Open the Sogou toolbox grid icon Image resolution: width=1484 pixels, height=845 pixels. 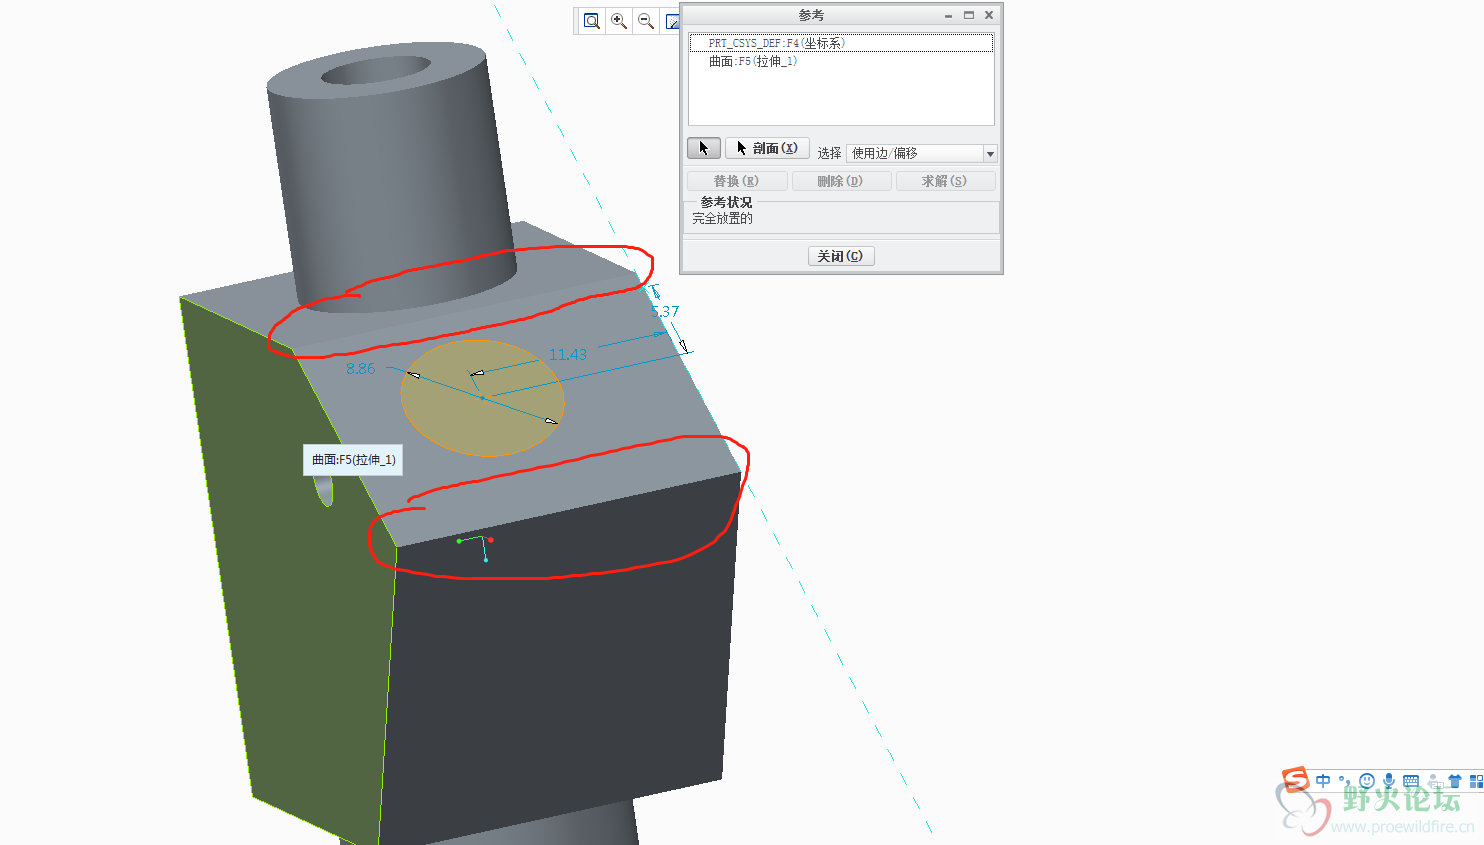[1476, 781]
